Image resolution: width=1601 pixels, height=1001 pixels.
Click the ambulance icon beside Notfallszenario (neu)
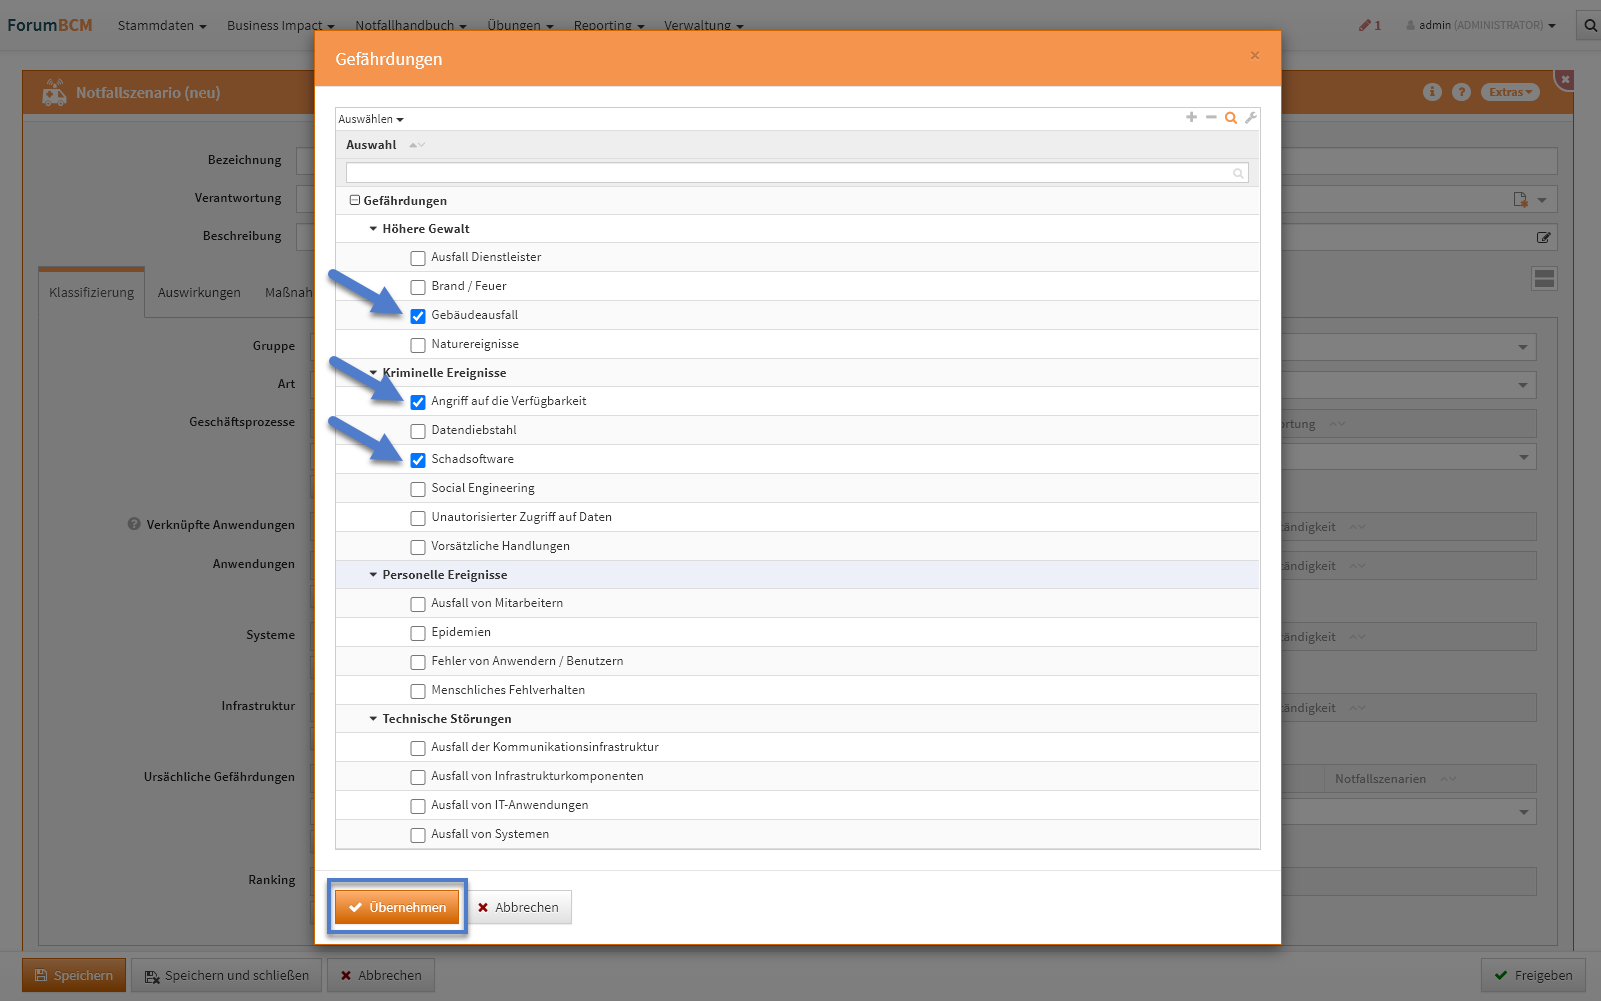54,92
